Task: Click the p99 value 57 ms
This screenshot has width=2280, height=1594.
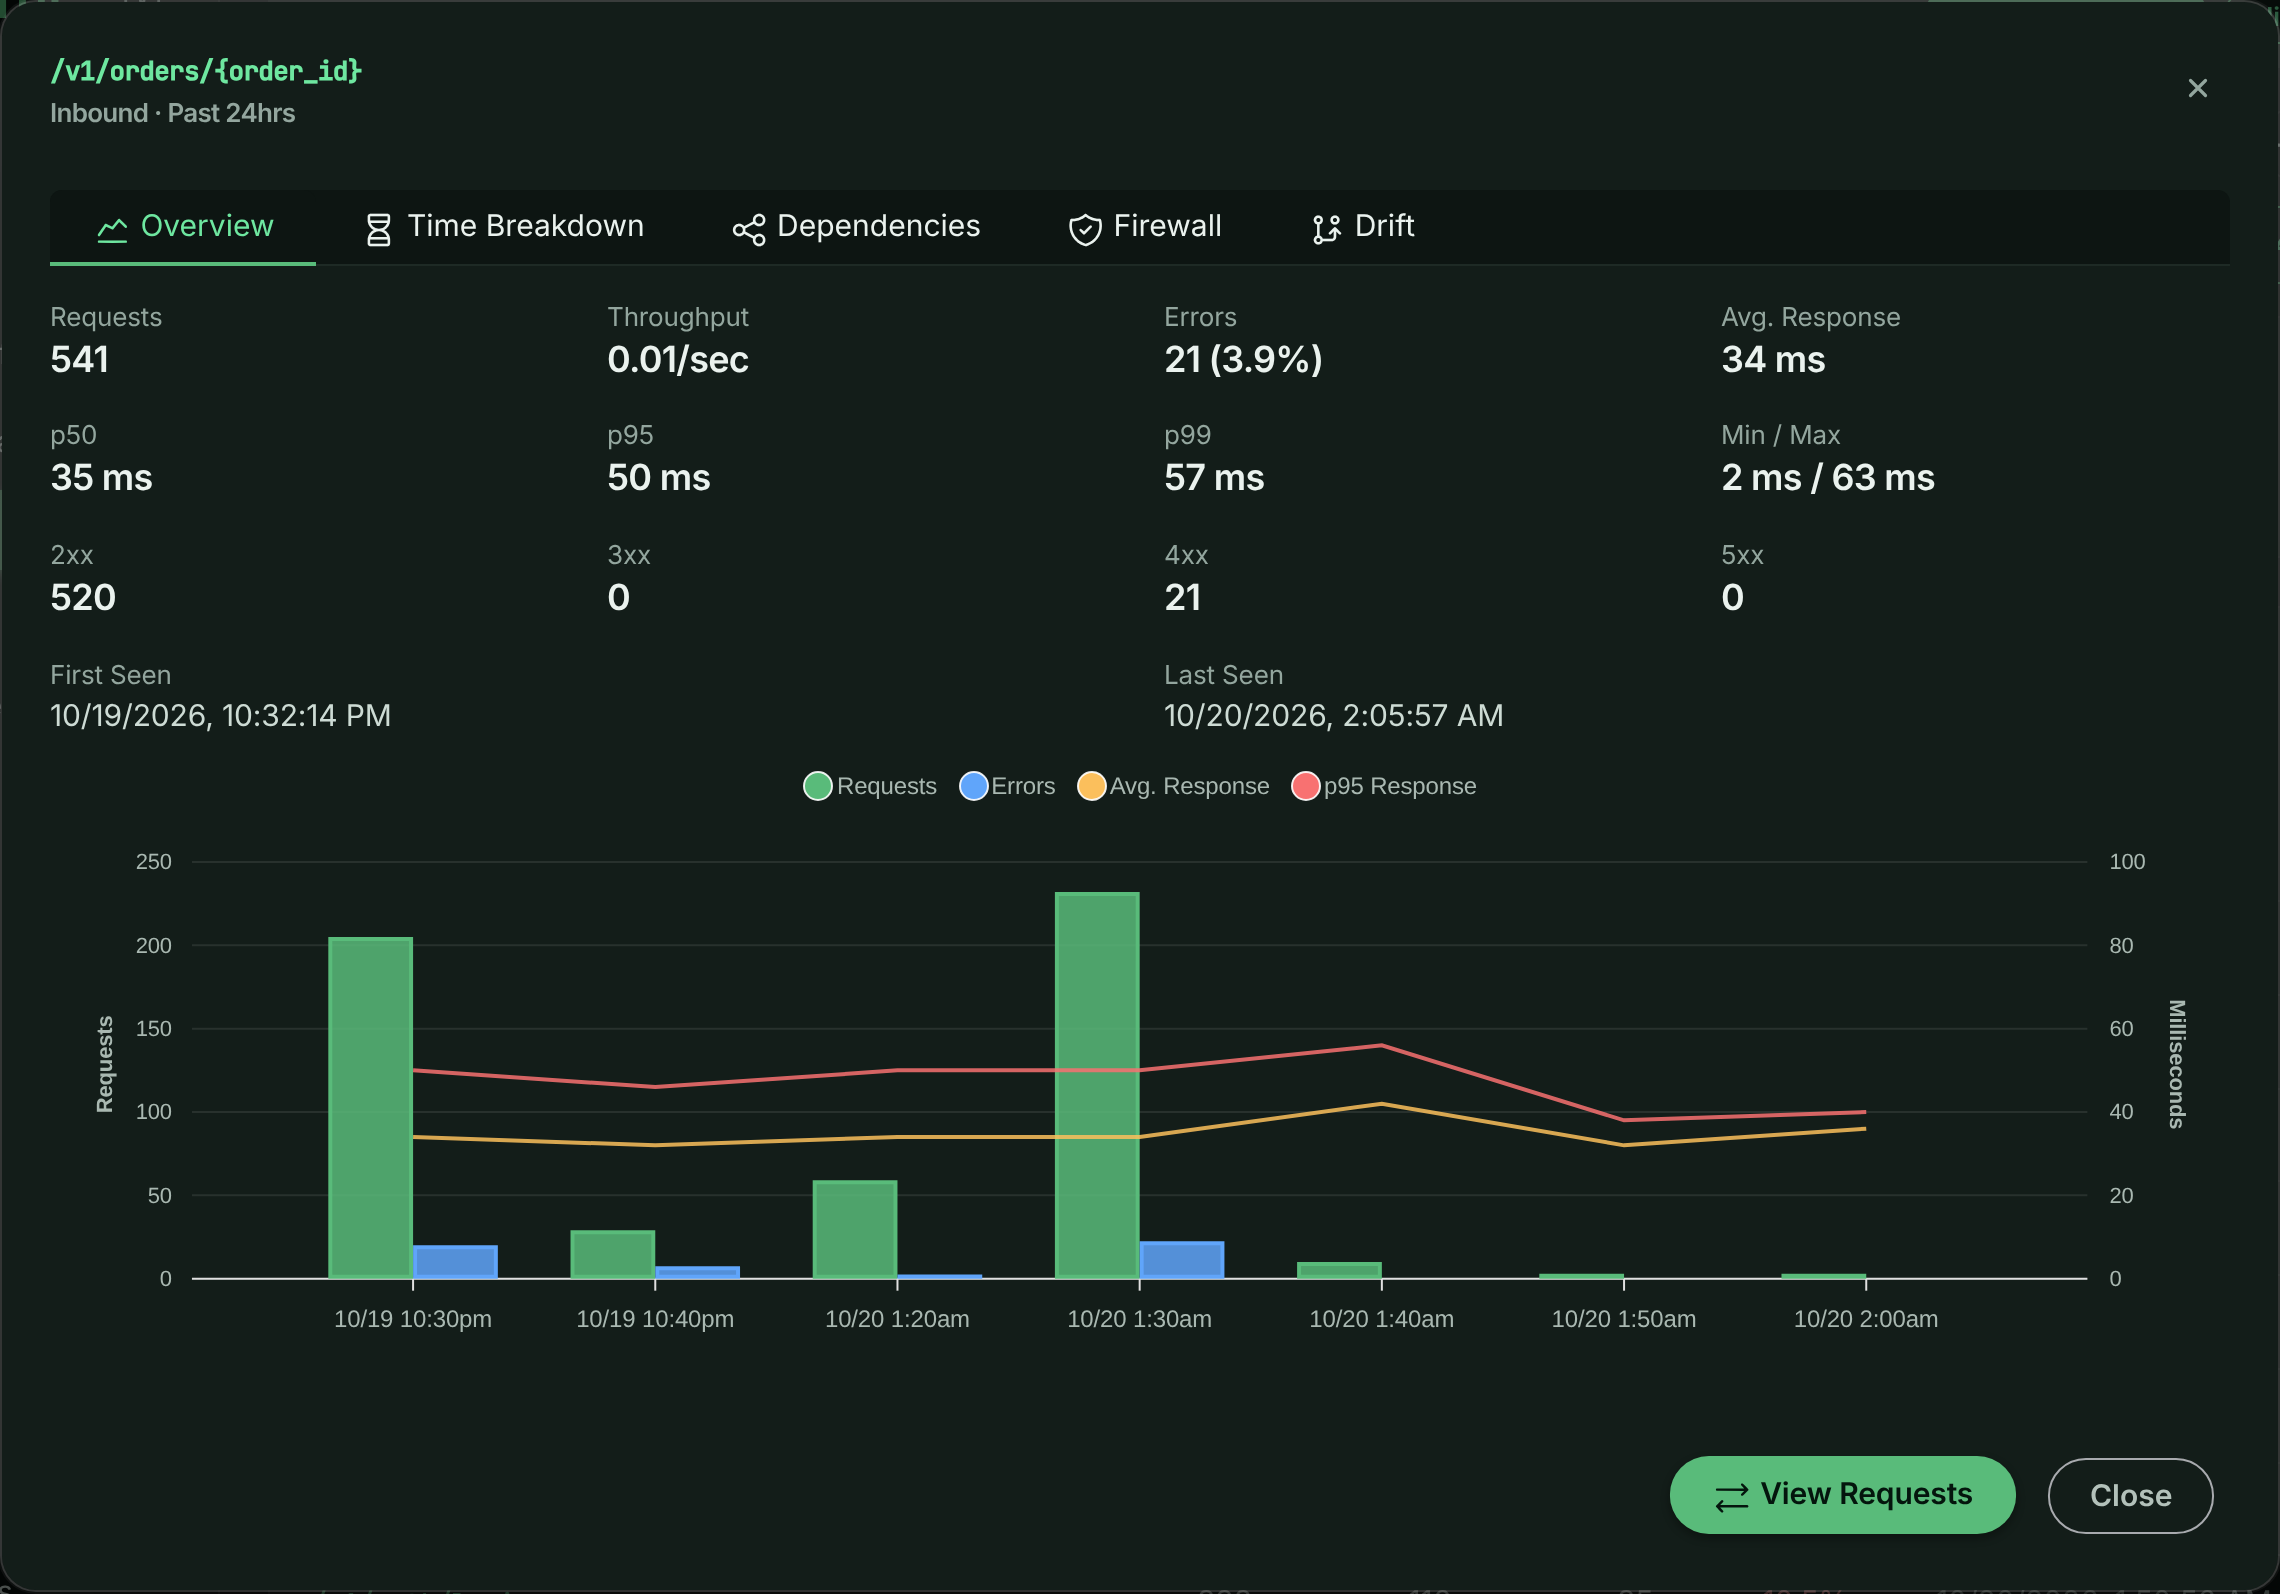Action: (x=1214, y=477)
